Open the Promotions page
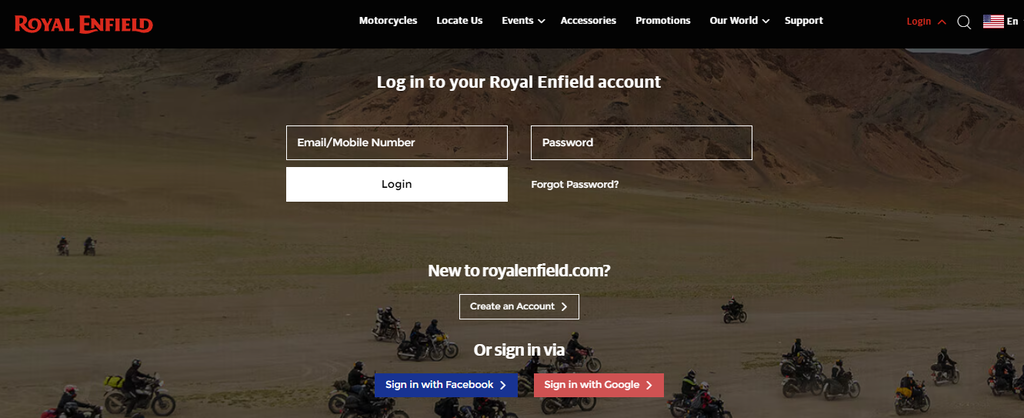The image size is (1024, 418). [663, 20]
